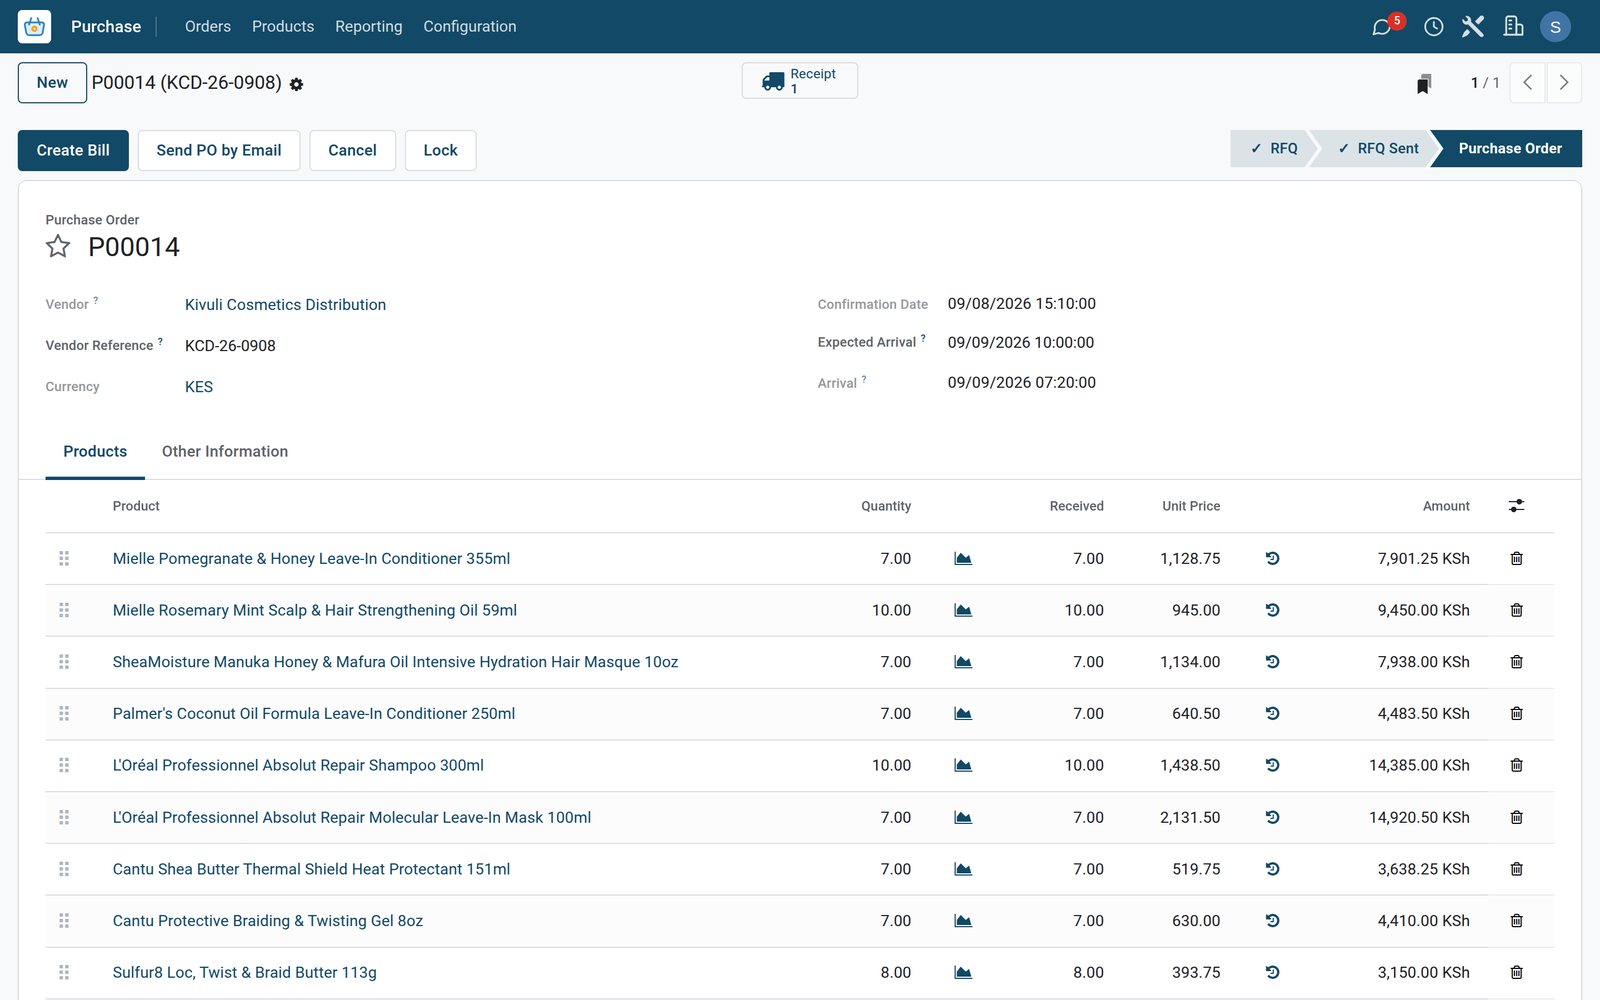The width and height of the screenshot is (1600, 1000).
Task: Open the gear actions menu beside P00014
Action: 297,84
